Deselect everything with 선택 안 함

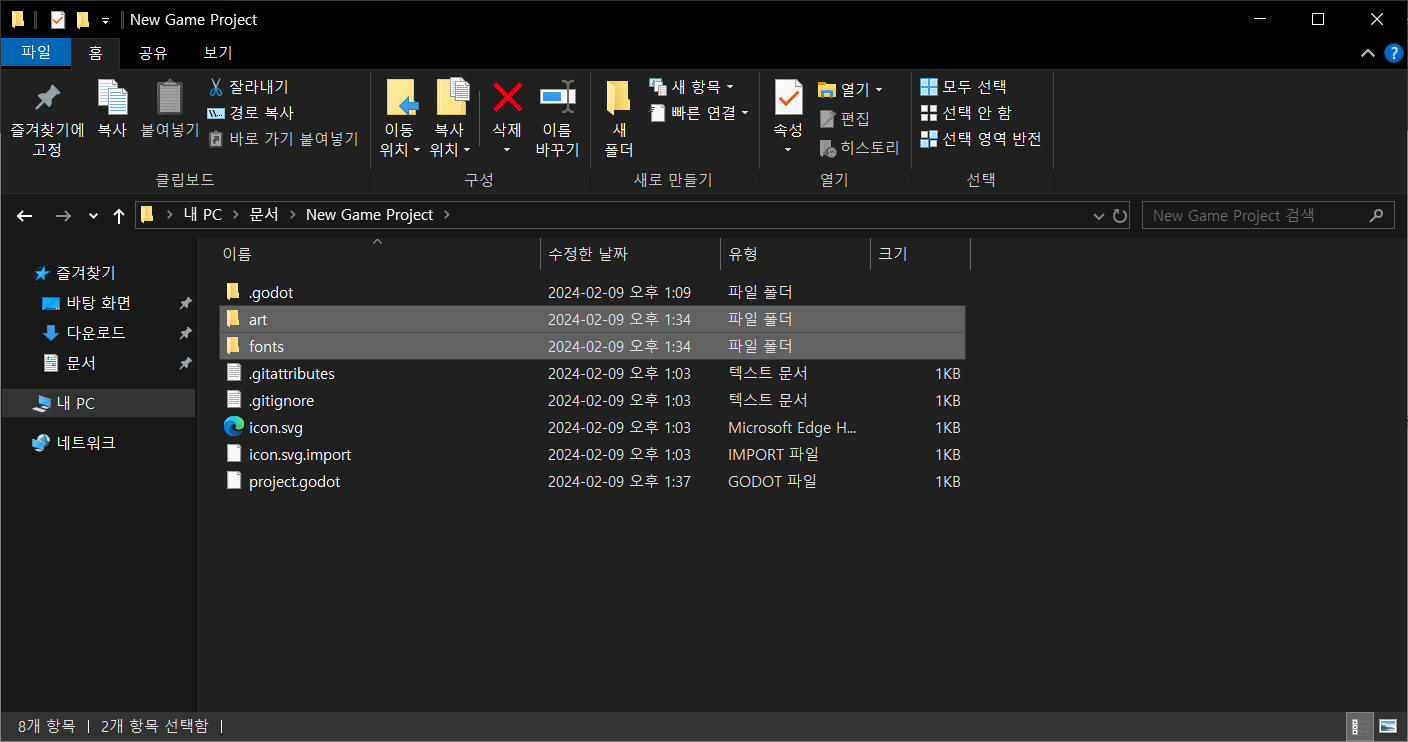click(965, 113)
